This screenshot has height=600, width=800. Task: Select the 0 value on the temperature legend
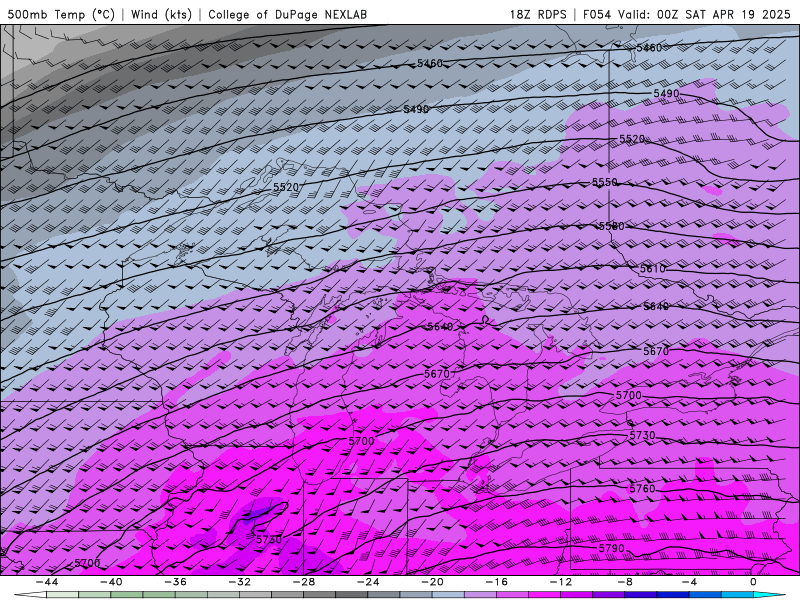754,582
